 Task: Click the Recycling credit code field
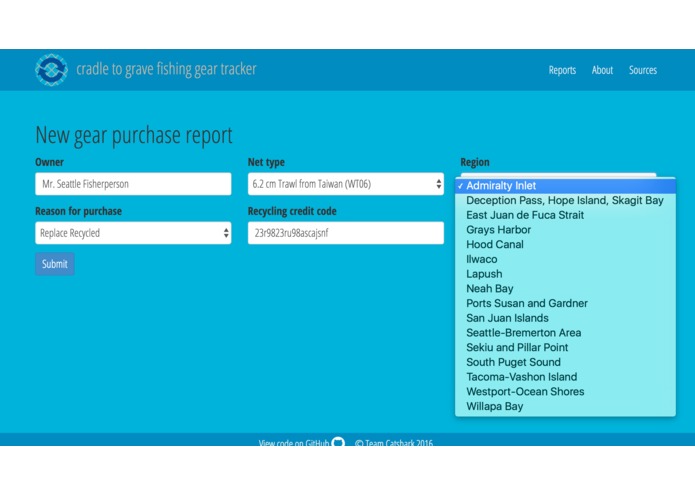coord(346,233)
